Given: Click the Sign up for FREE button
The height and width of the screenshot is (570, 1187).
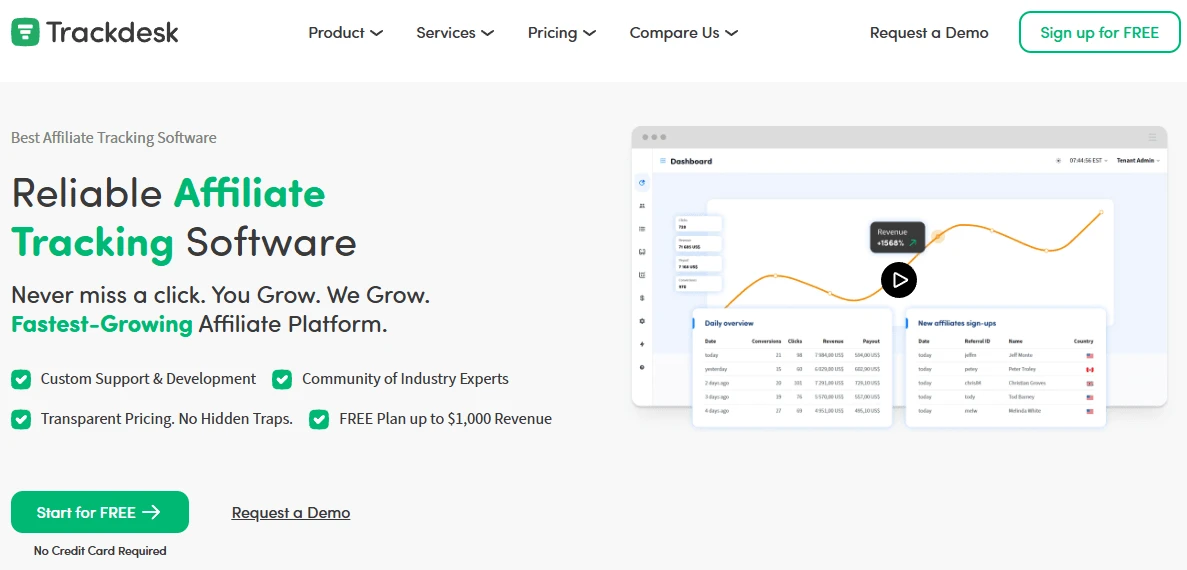Looking at the screenshot, I should pyautogui.click(x=1099, y=33).
